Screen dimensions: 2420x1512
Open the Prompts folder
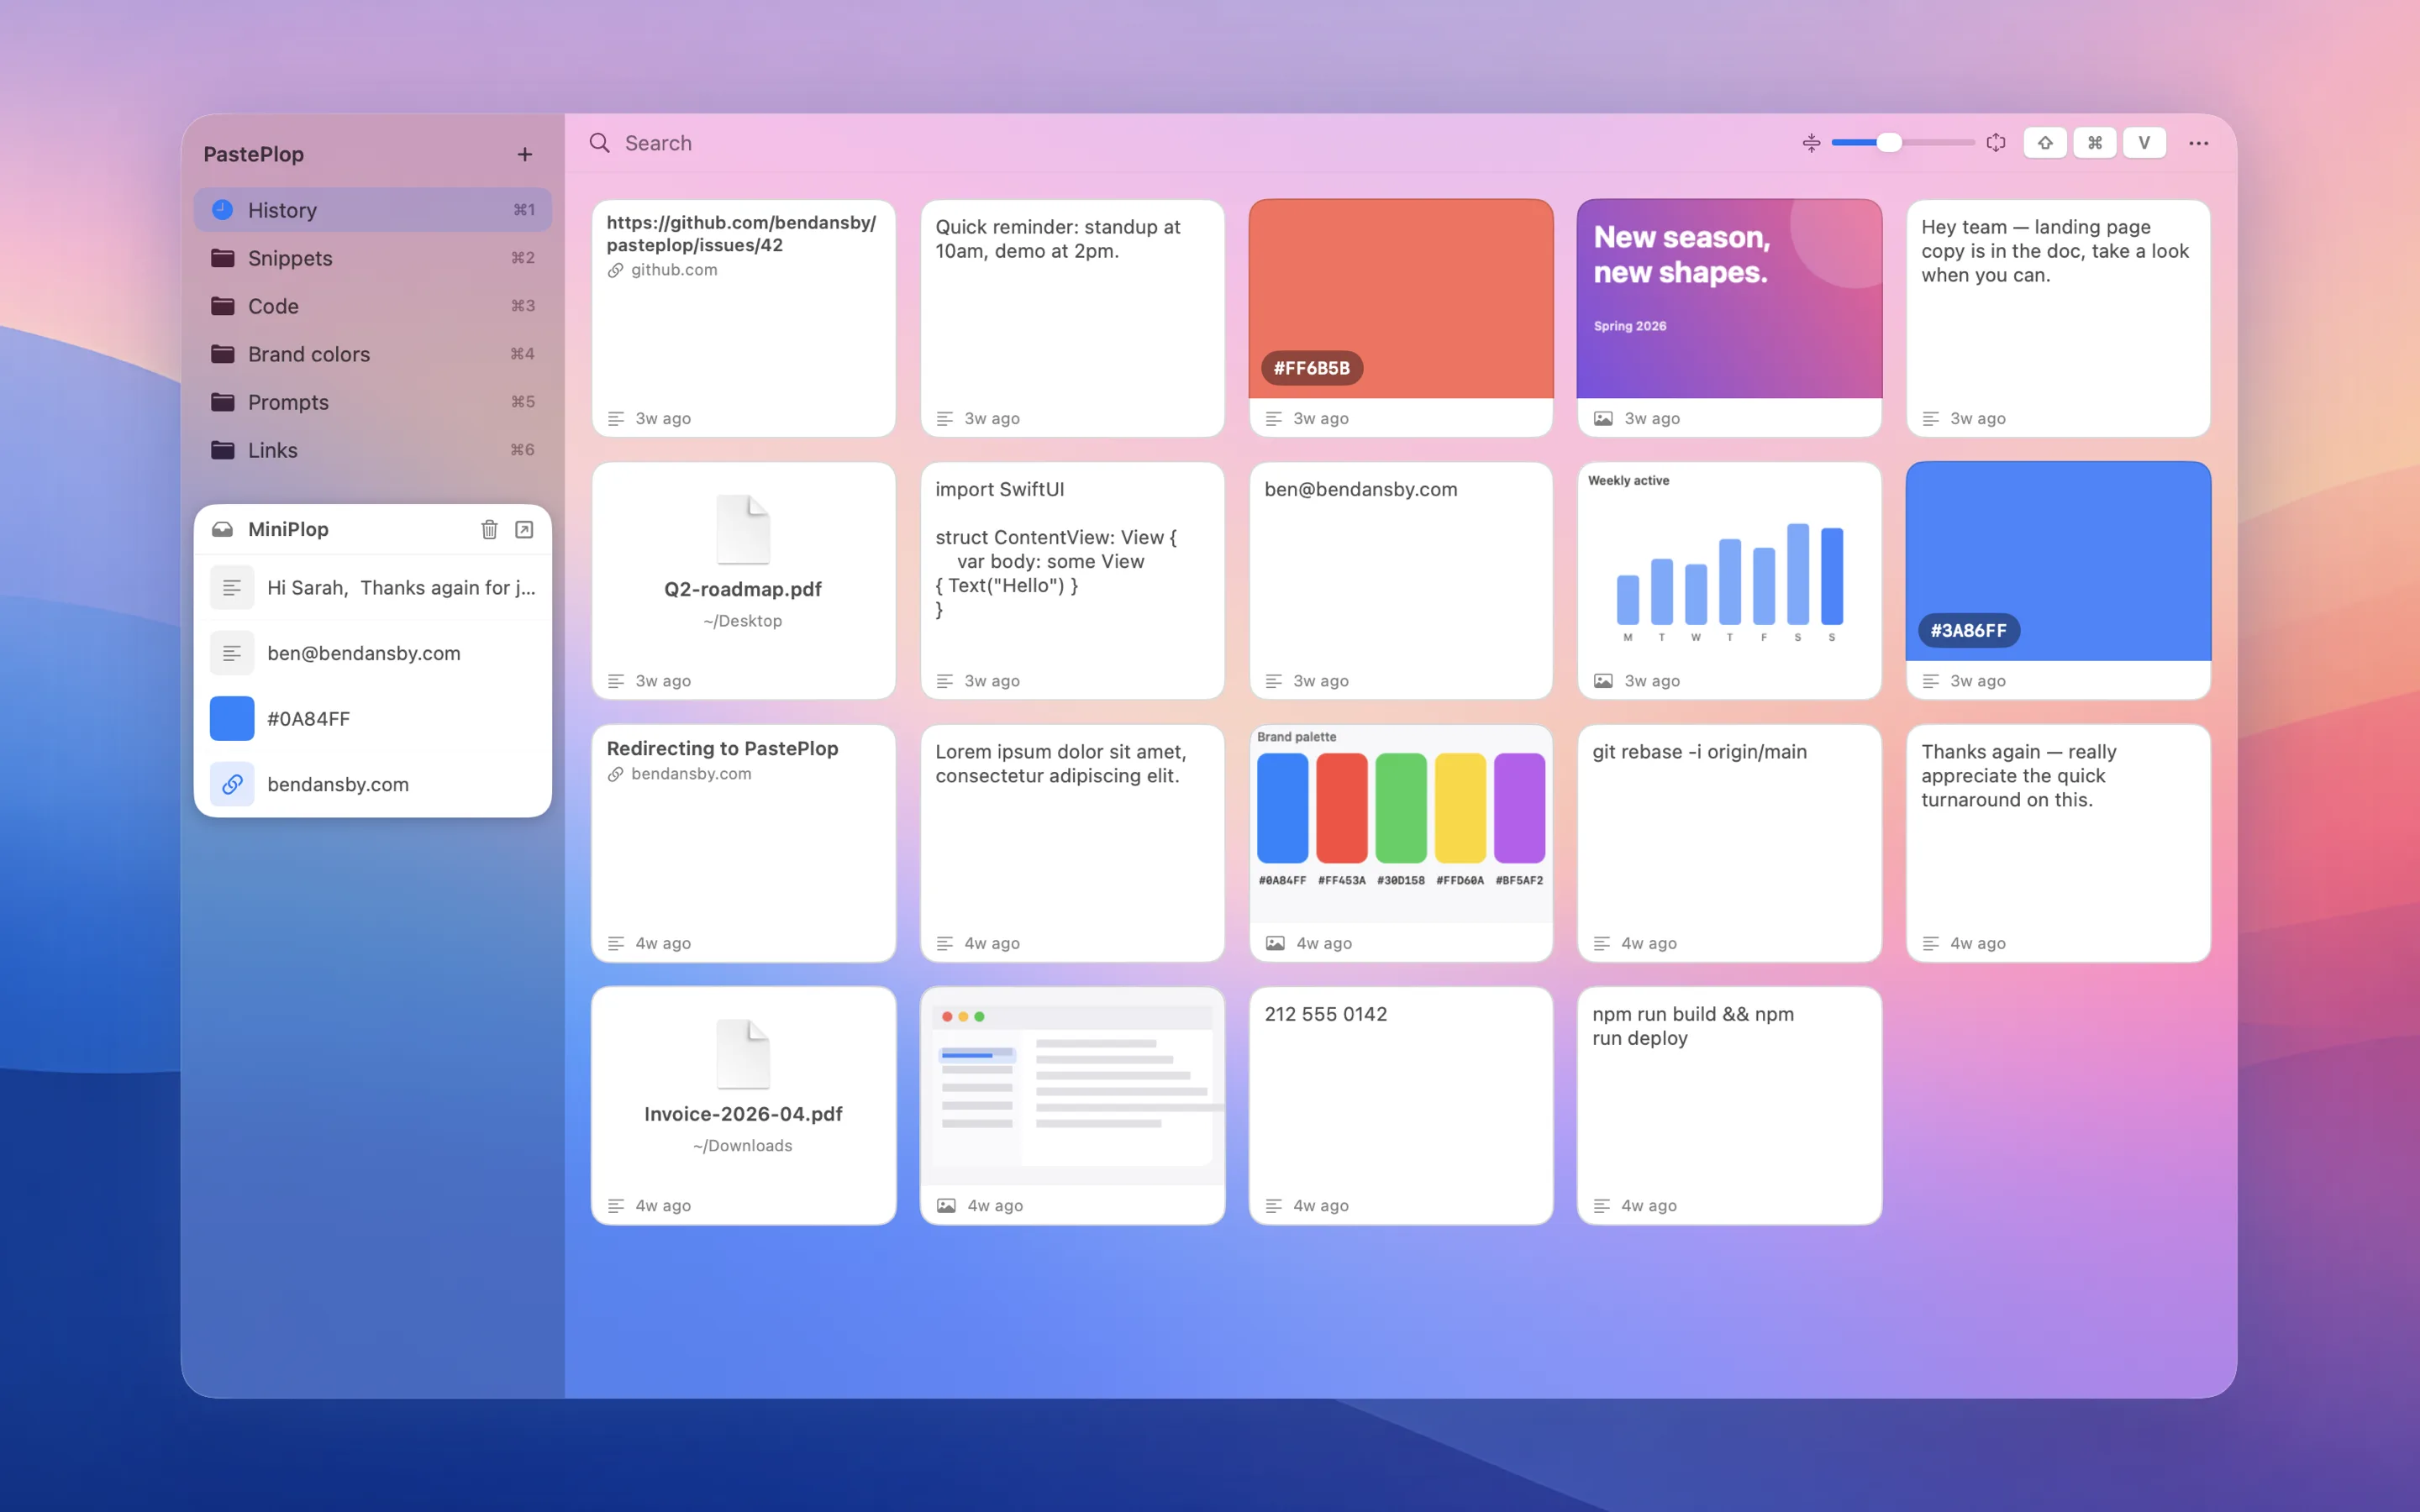pos(373,402)
